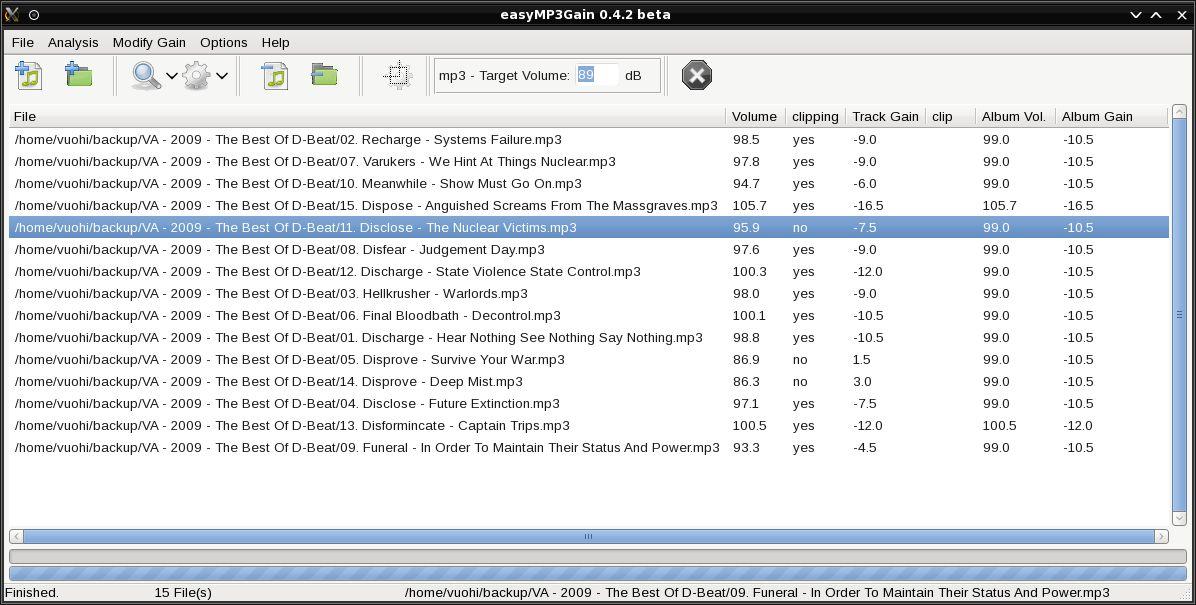Click the selection crosshair toolbar icon
The height and width of the screenshot is (605, 1196).
tap(397, 76)
